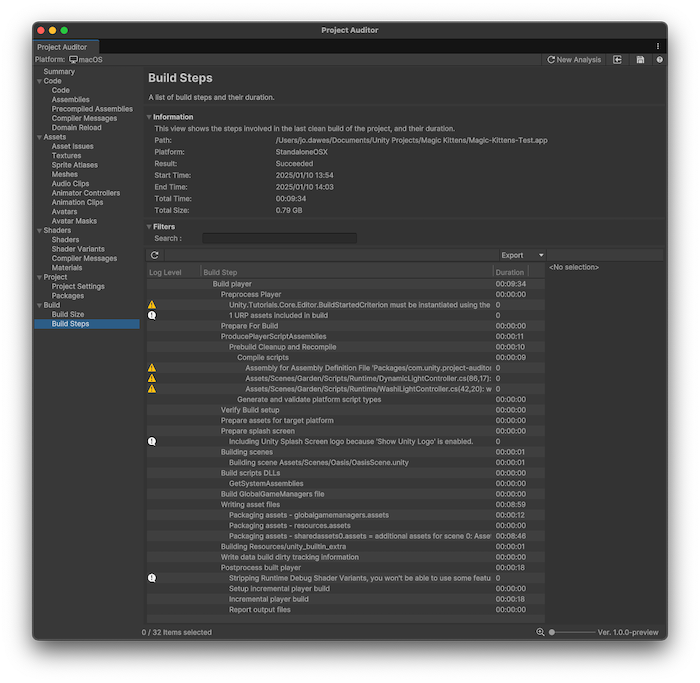The width and height of the screenshot is (700, 683).
Task: Select the Project Auditor tab
Action: [x=62, y=47]
